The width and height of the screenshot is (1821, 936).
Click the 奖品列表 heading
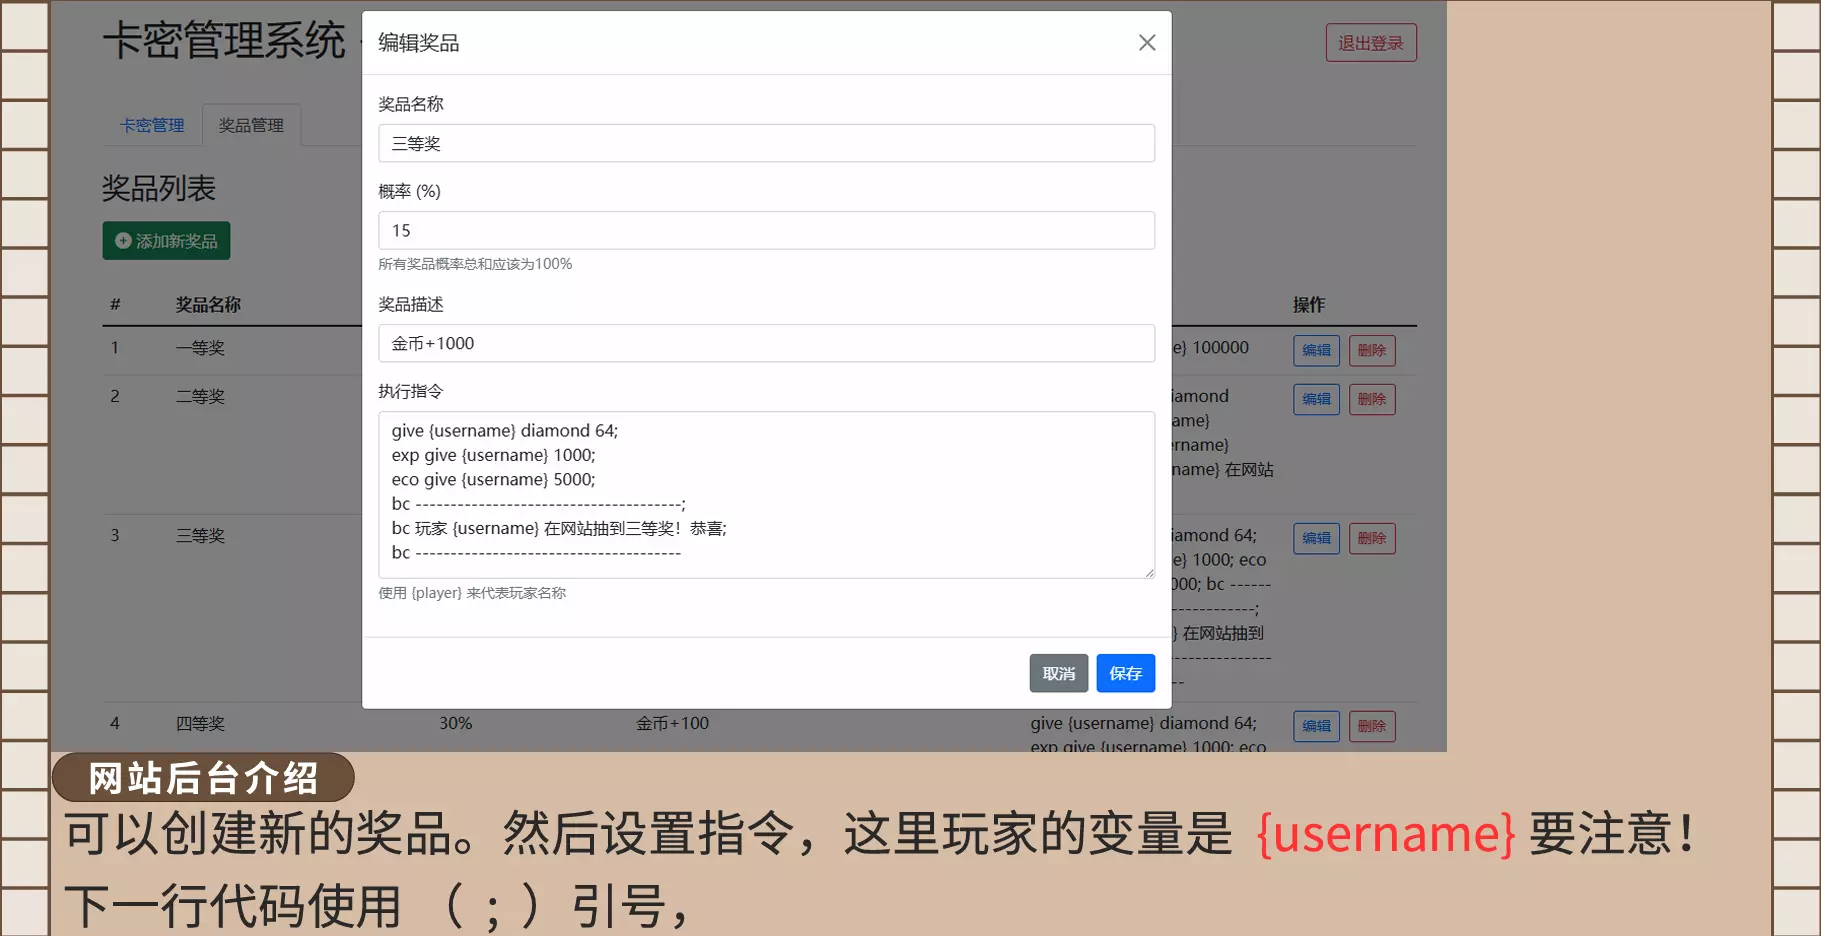[x=159, y=188]
